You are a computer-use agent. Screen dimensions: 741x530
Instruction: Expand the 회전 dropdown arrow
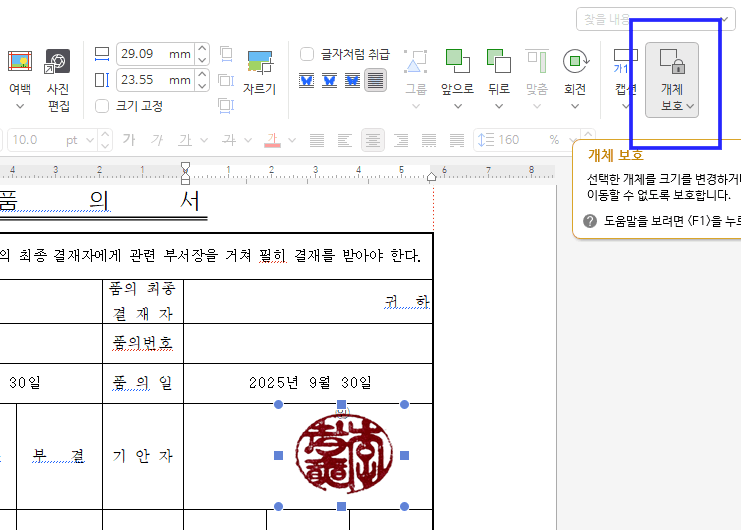pos(575,107)
